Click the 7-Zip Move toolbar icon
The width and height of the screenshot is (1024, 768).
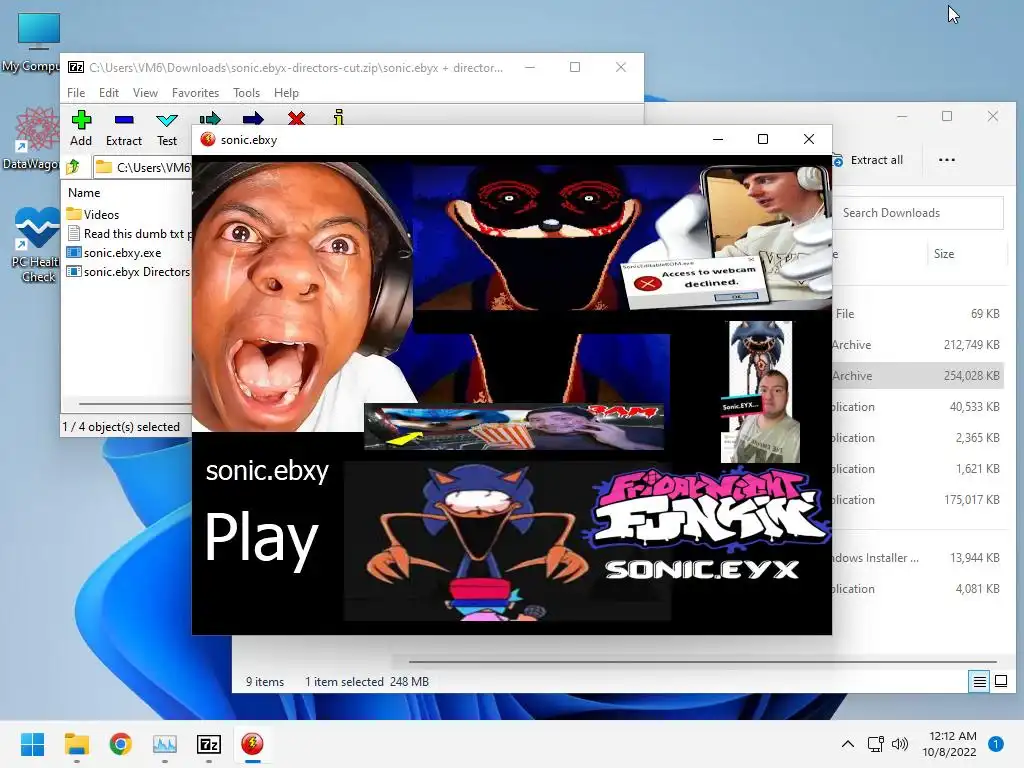coord(253,118)
